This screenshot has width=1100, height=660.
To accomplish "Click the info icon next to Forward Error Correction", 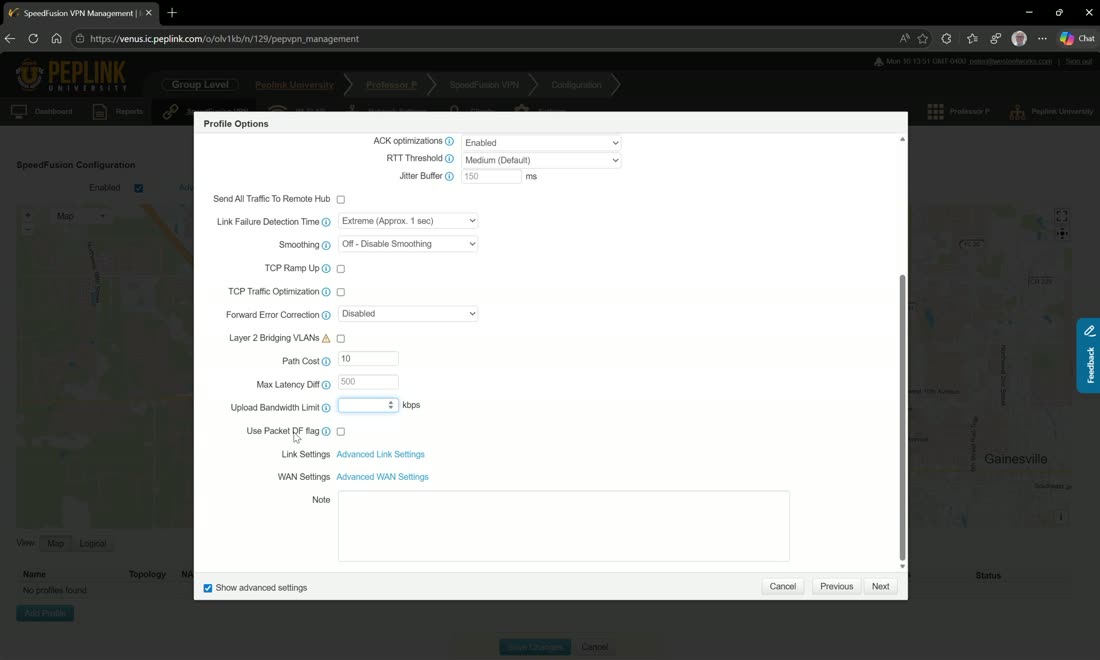I will (x=326, y=315).
